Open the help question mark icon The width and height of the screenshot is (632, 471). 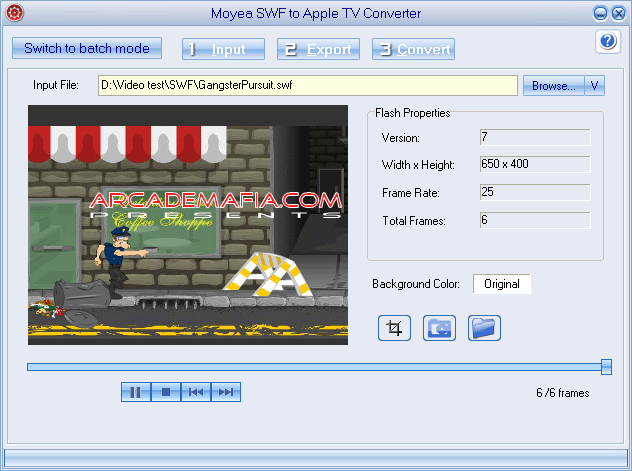[607, 41]
